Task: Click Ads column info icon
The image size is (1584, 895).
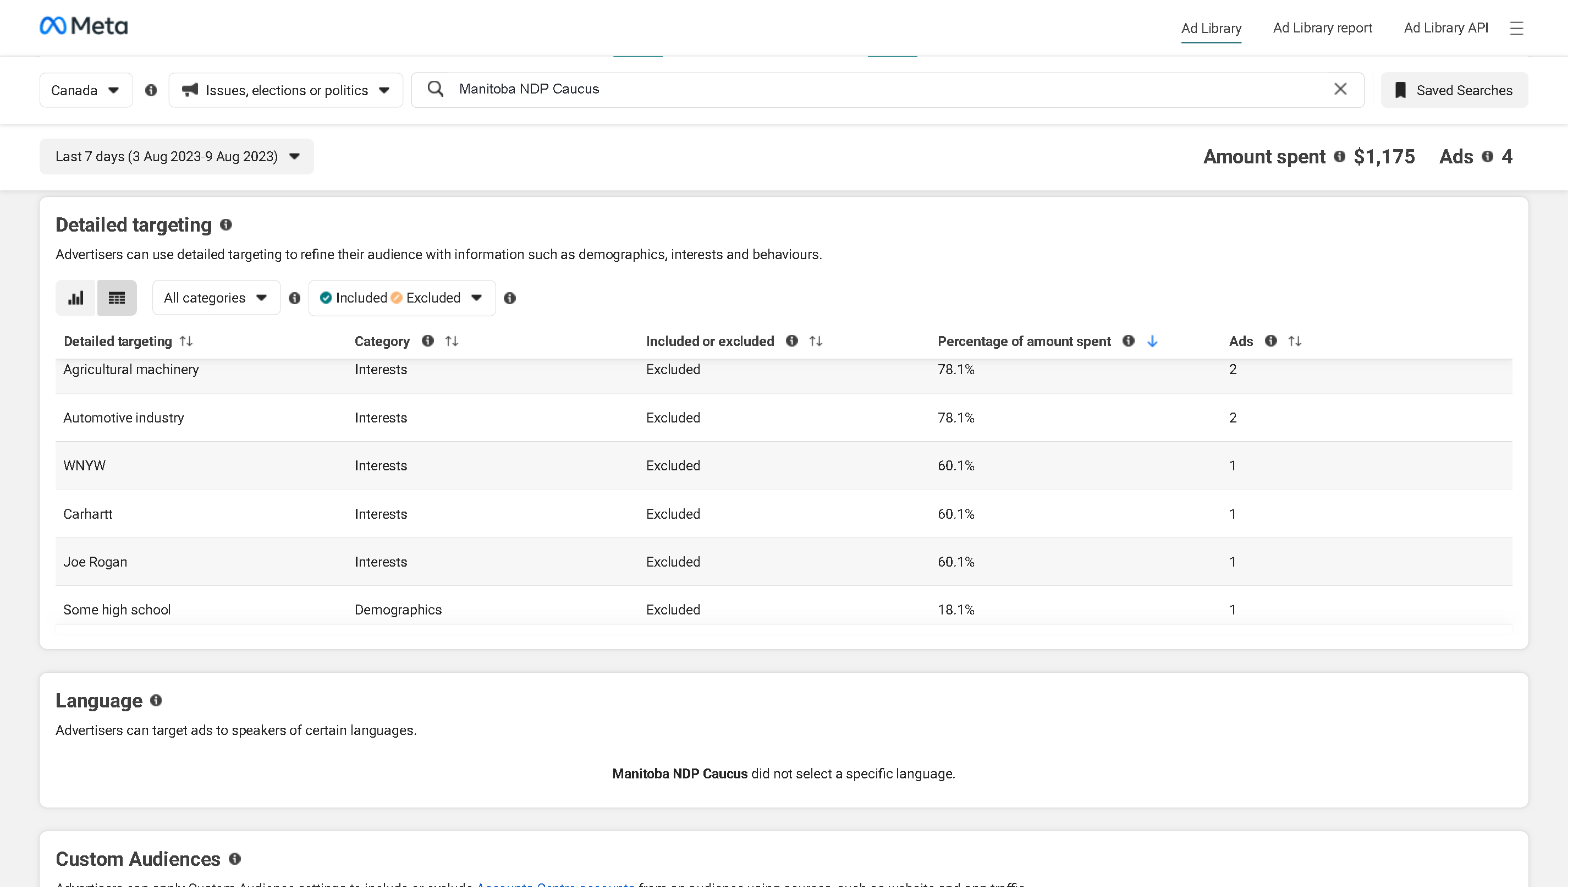Action: tap(1271, 341)
